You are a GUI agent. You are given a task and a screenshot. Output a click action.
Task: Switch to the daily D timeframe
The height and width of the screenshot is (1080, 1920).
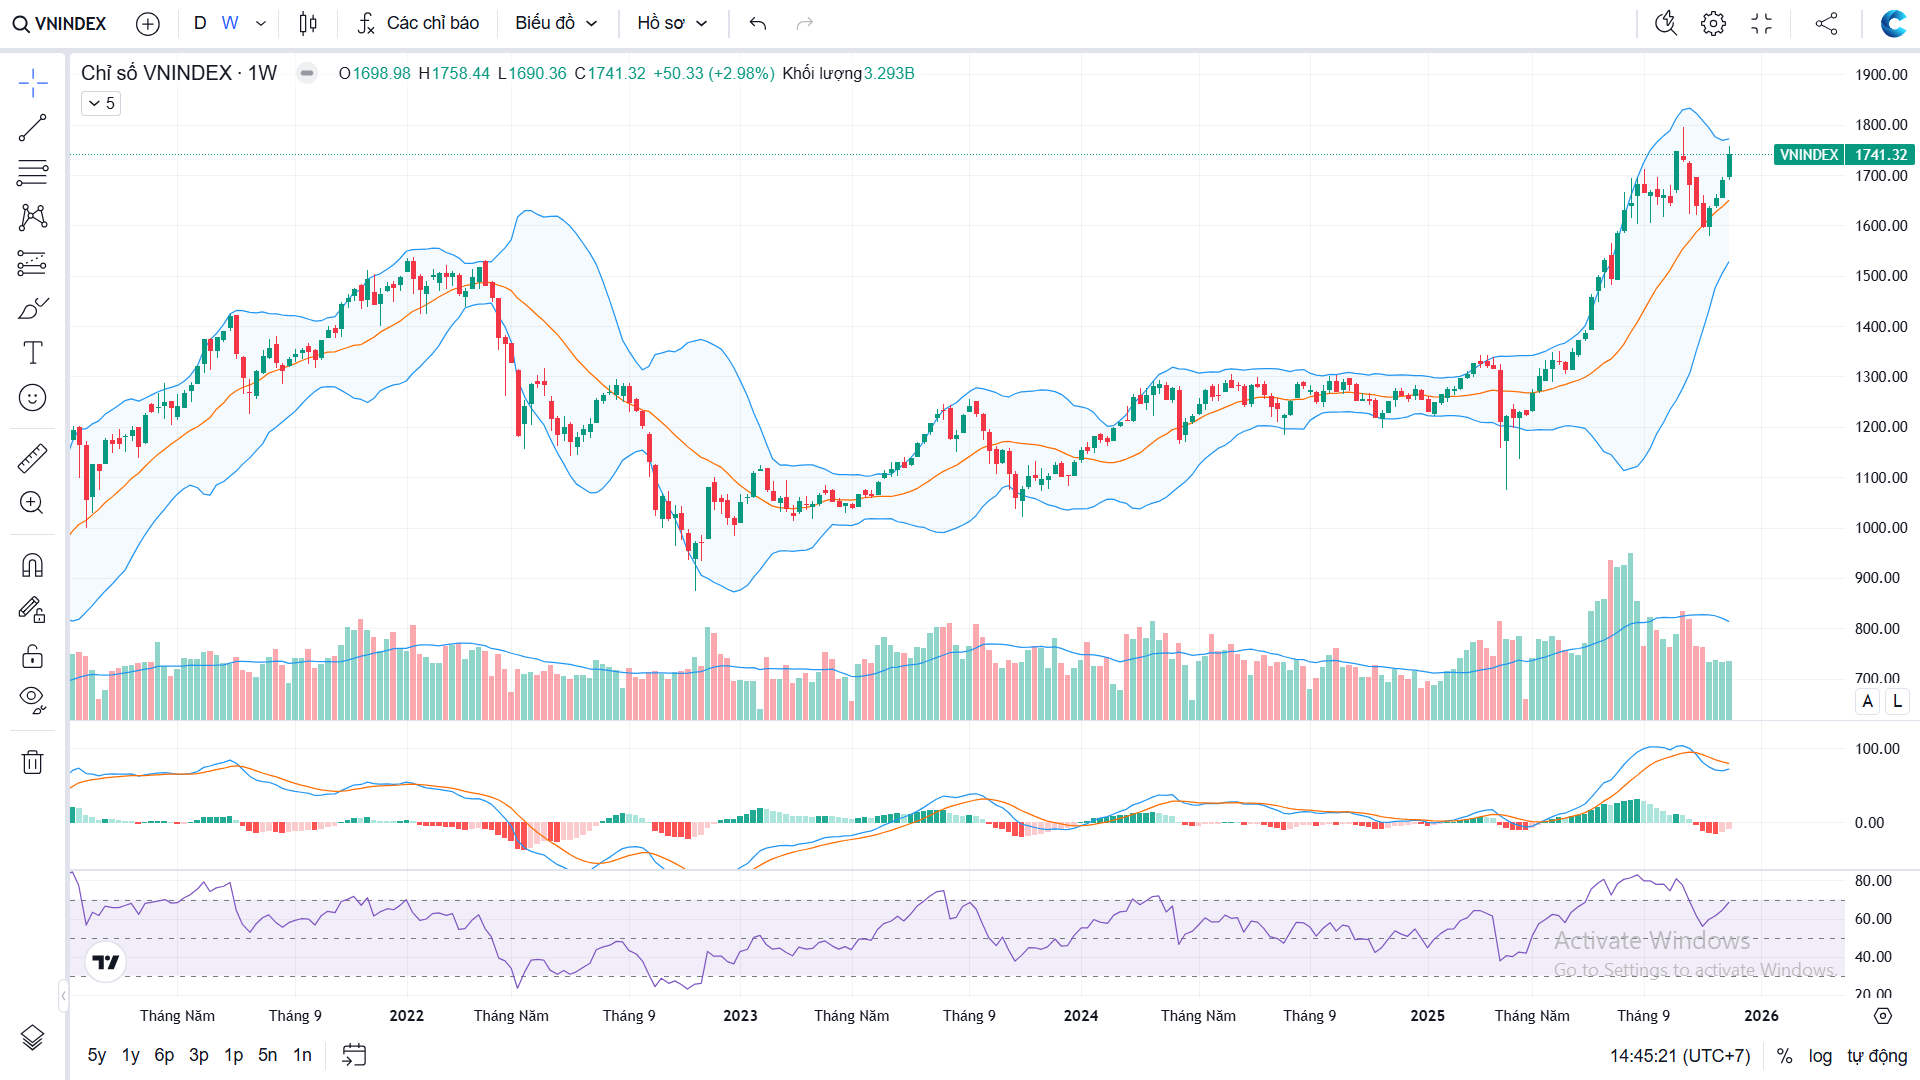pos(200,23)
